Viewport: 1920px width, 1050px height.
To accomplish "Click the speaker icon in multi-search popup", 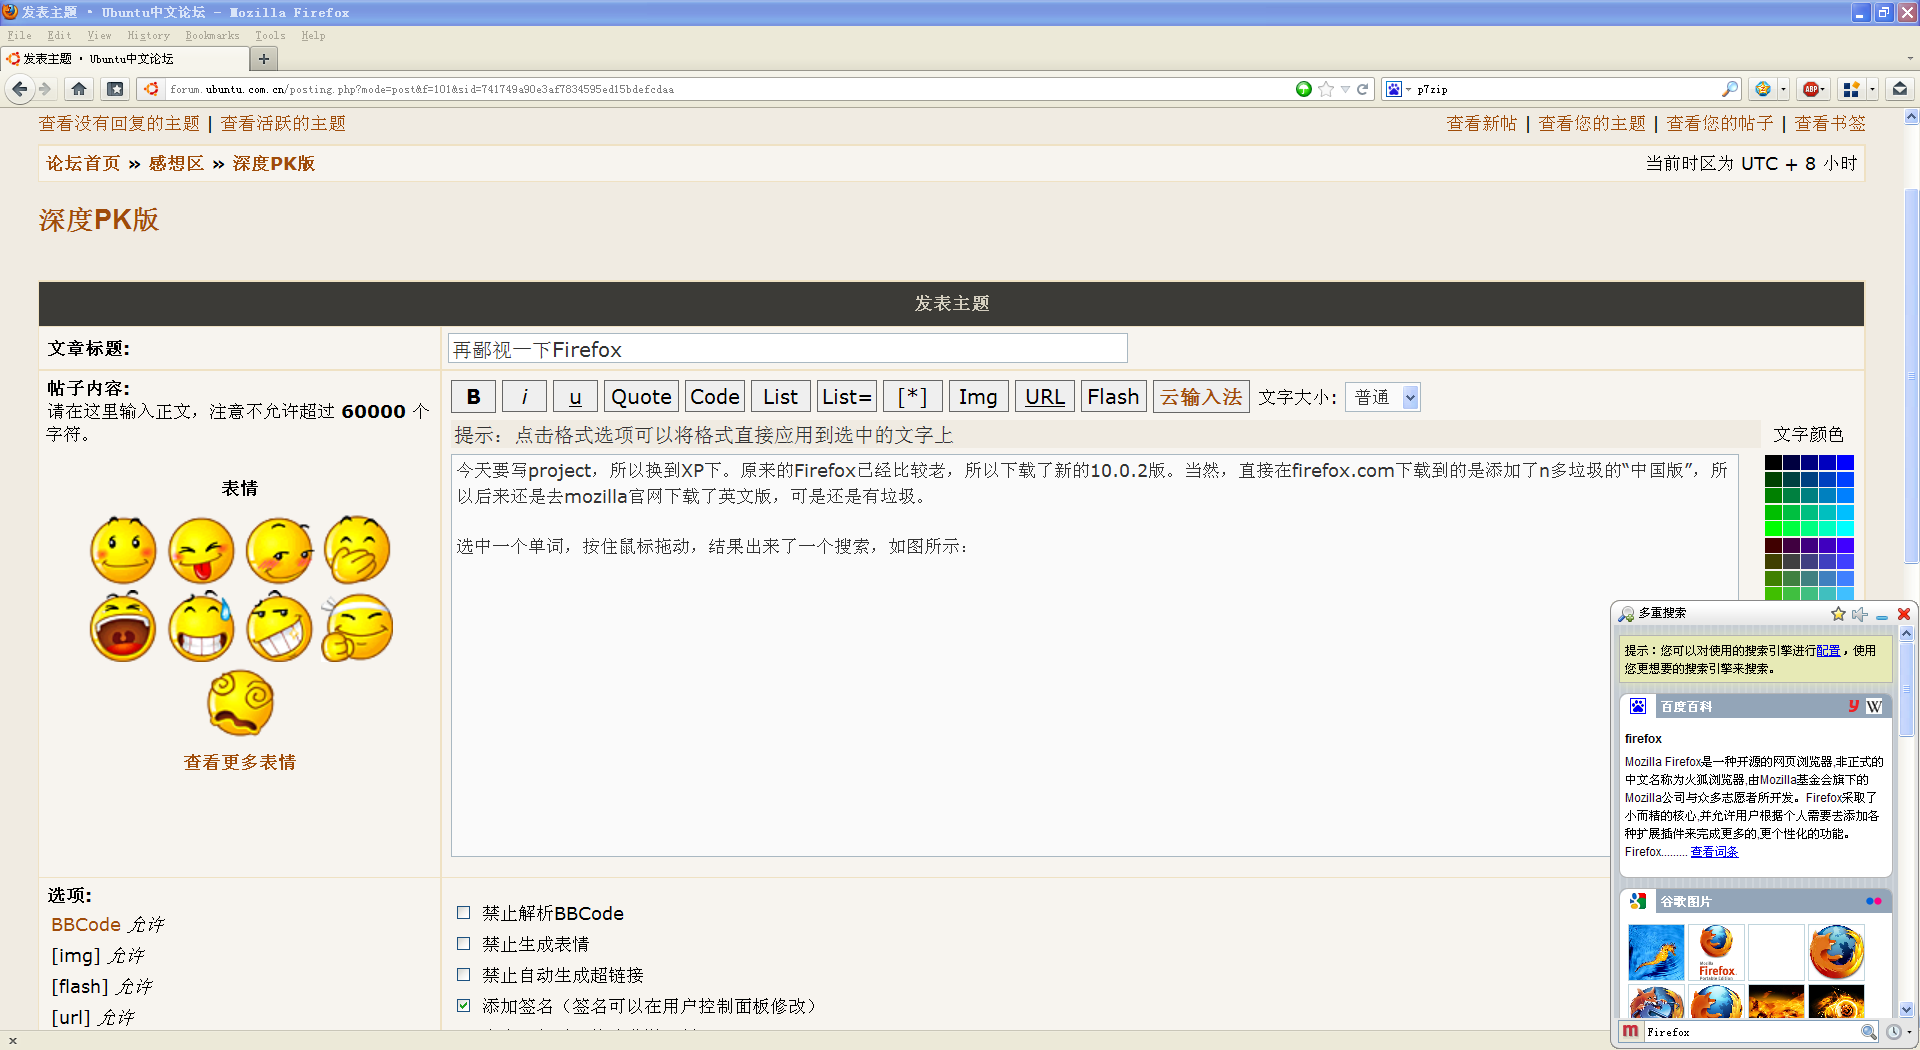I will (x=1860, y=614).
